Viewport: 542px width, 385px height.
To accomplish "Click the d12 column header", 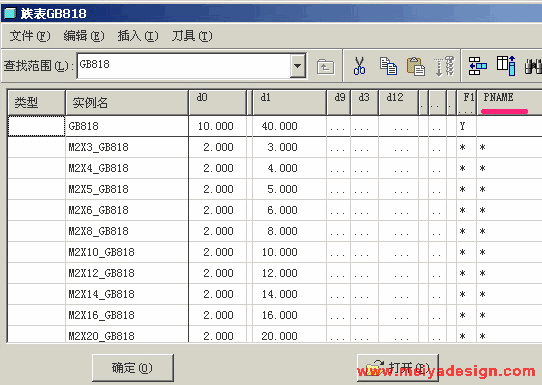I will 399,103.
